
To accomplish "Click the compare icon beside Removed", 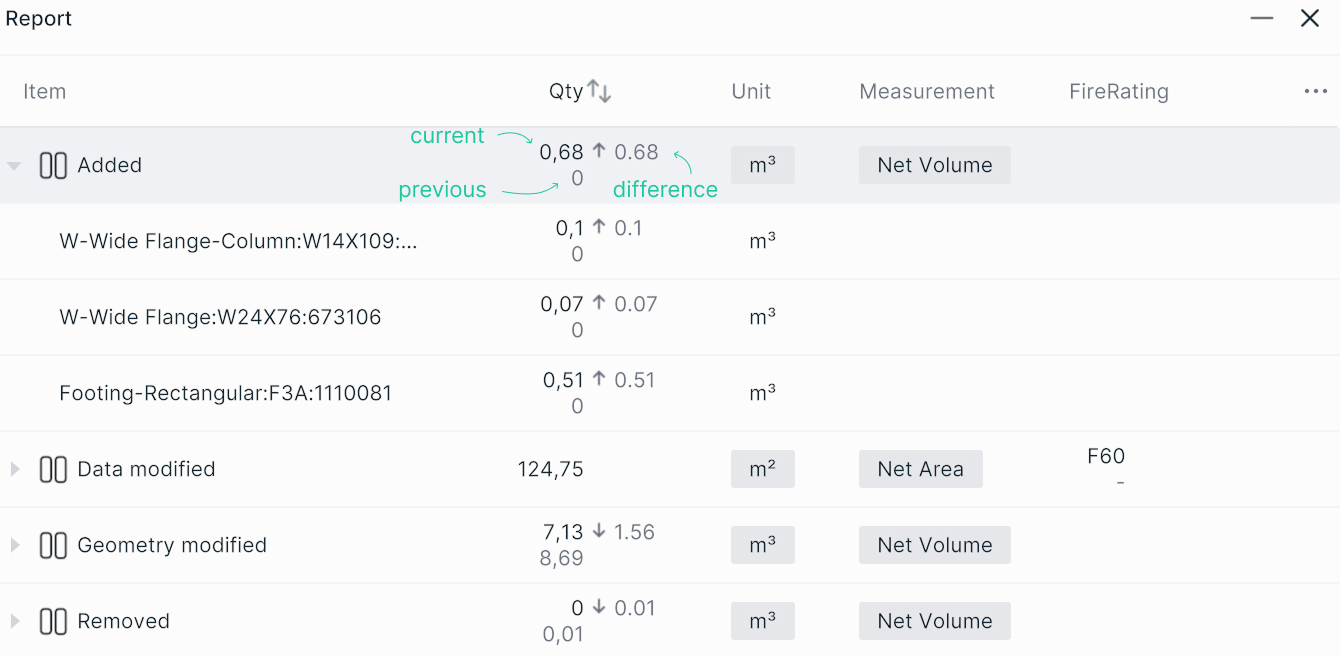I will pyautogui.click(x=53, y=622).
